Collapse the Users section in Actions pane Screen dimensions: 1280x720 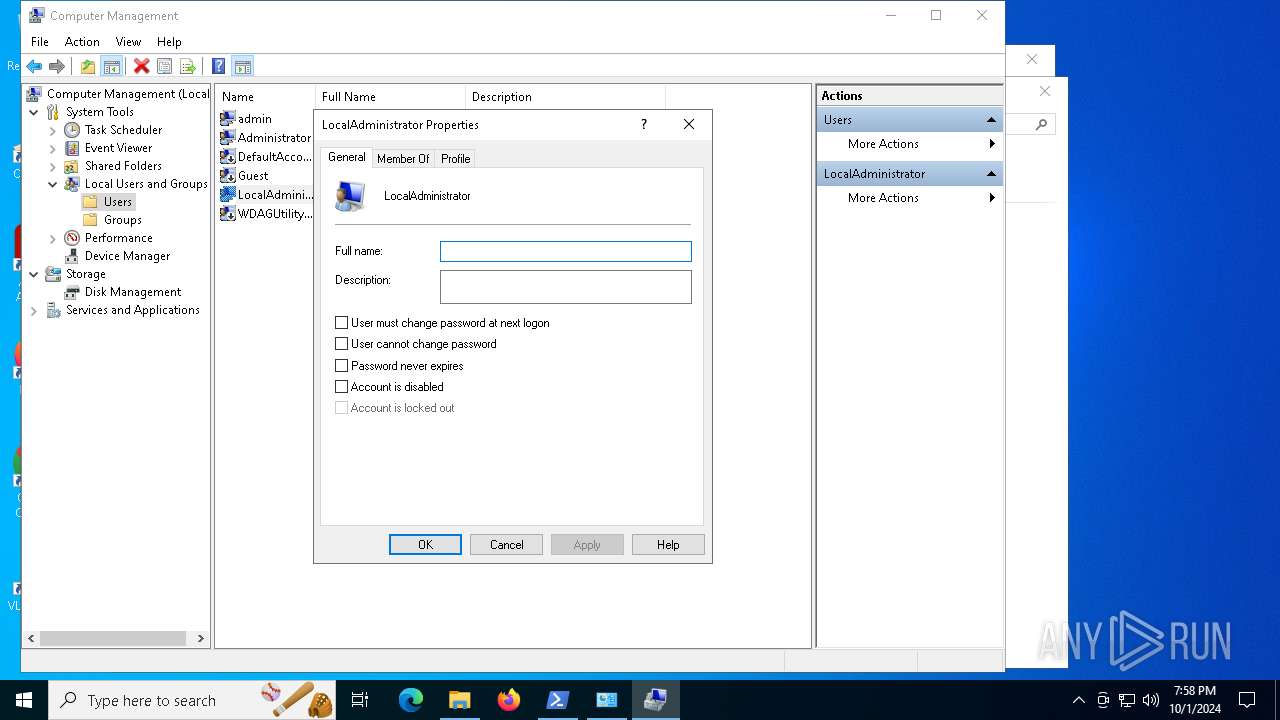click(x=991, y=120)
